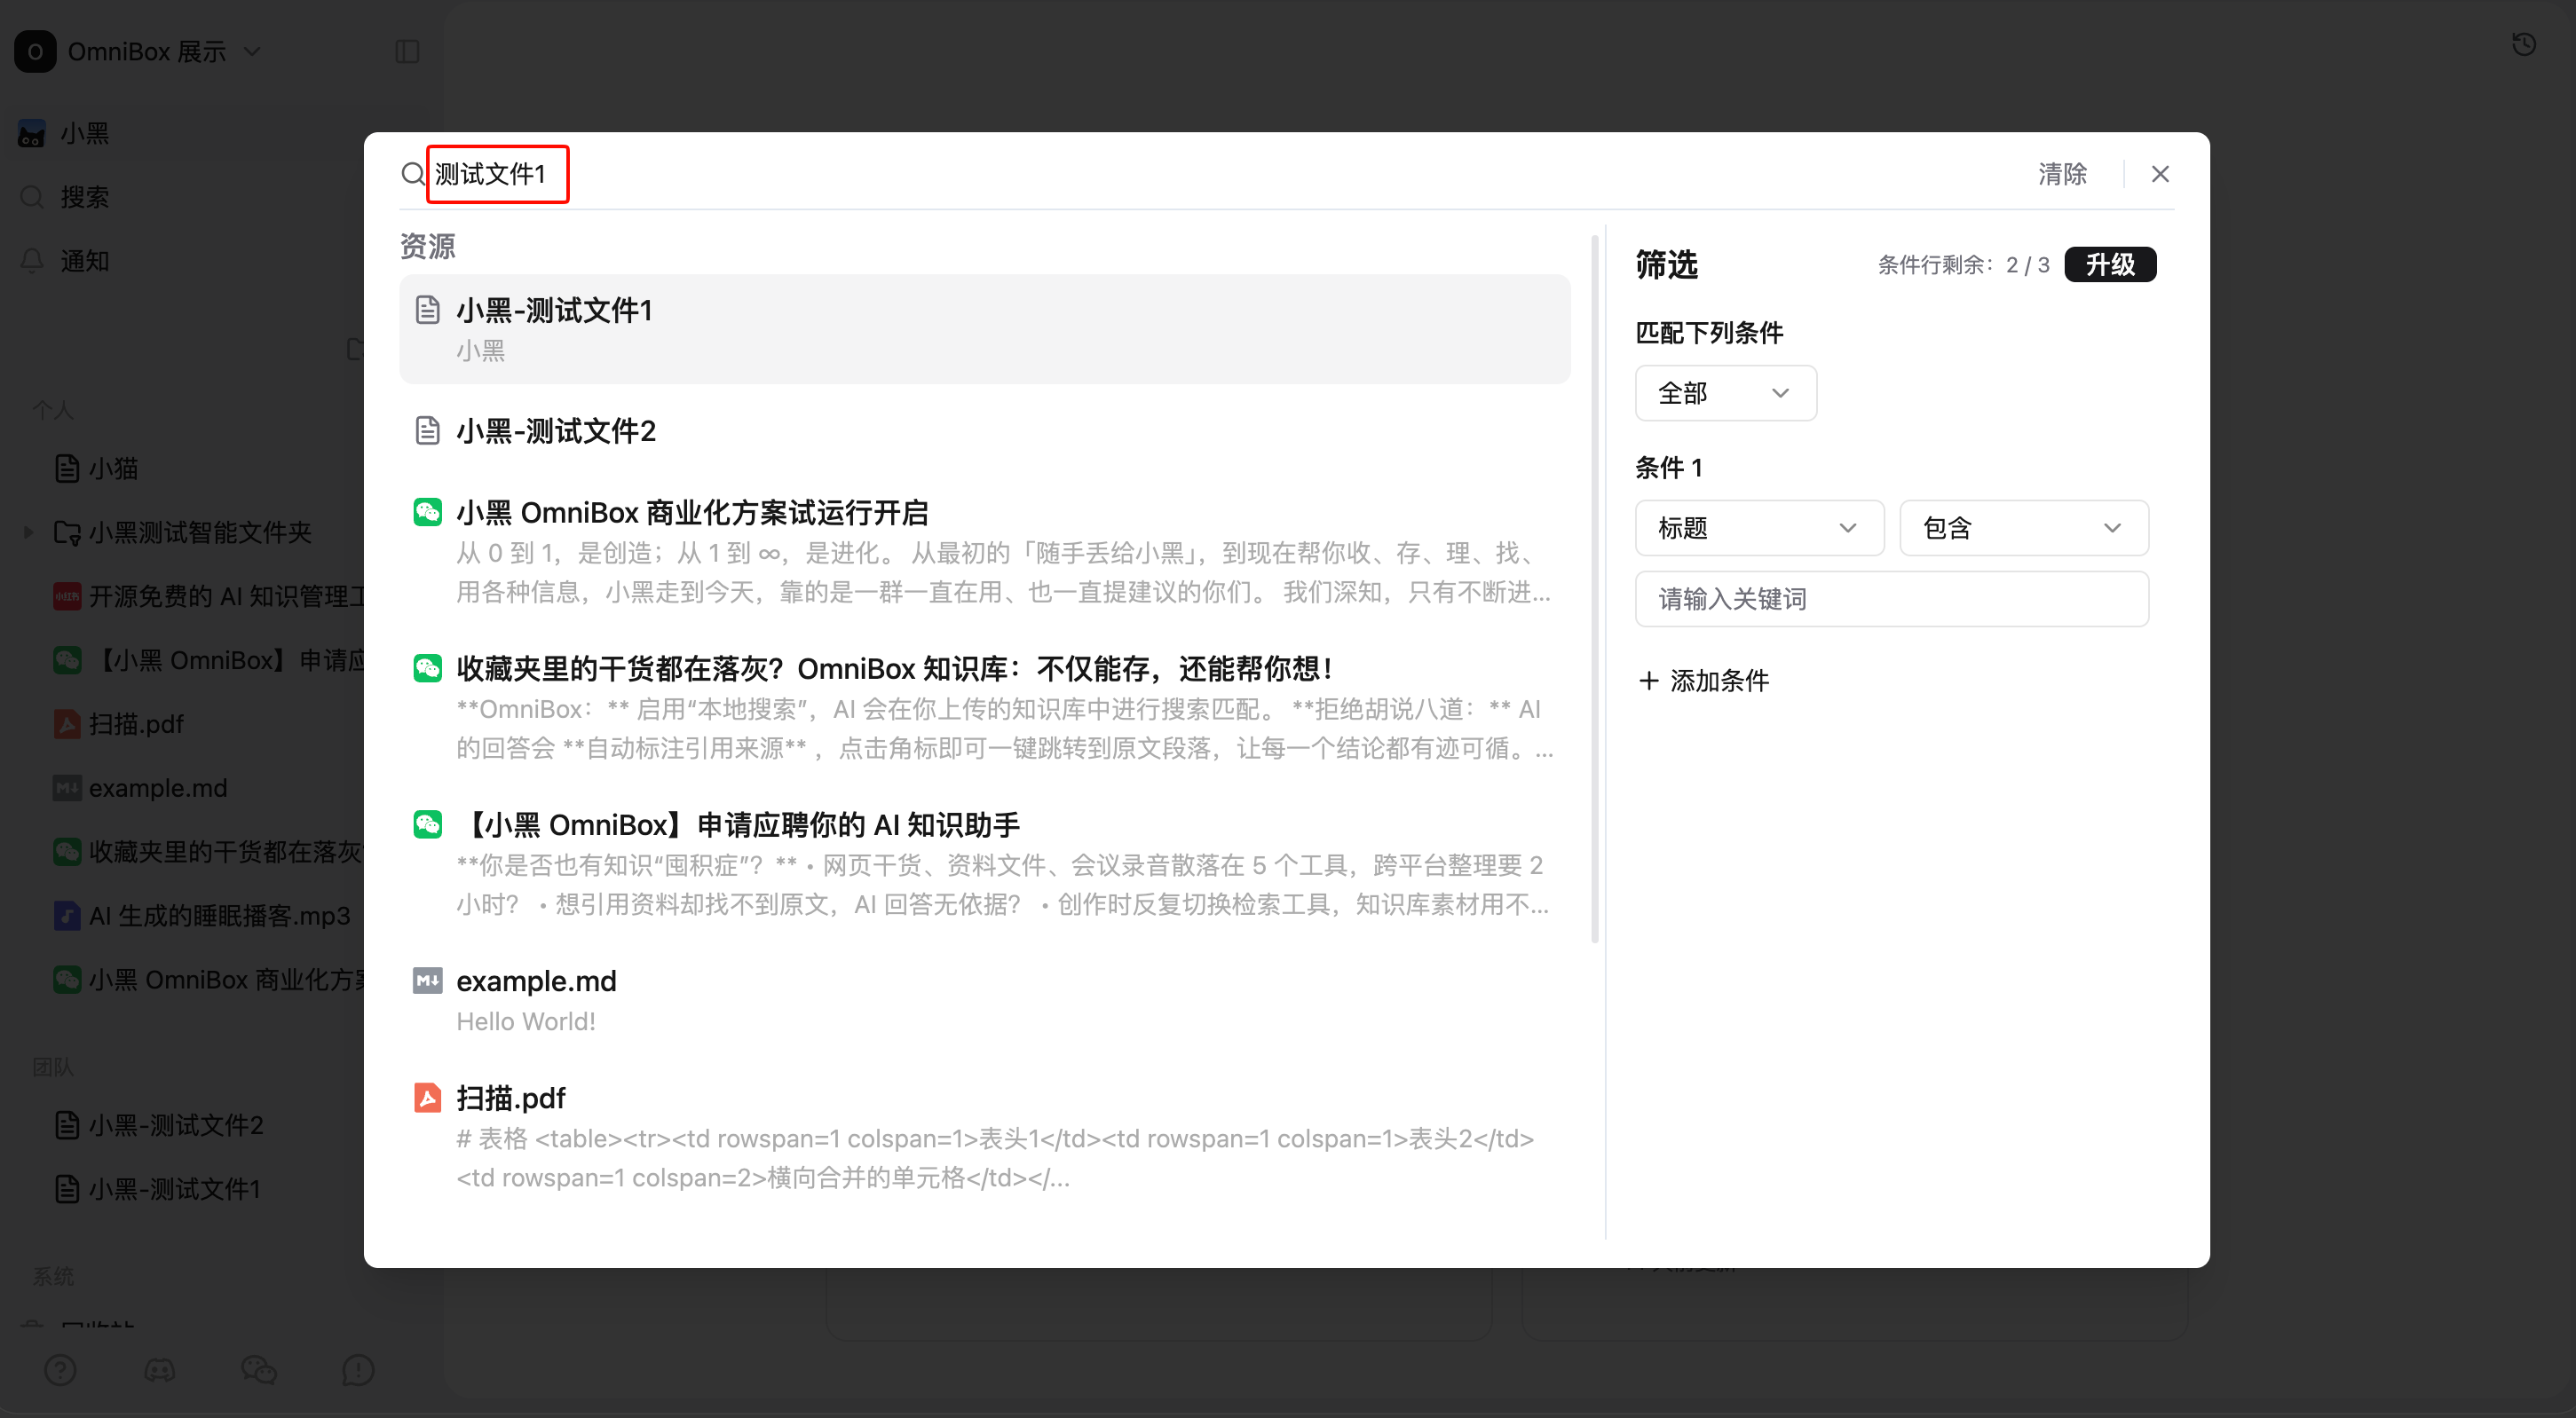Click the bell icon beside 通知
The image size is (2576, 1418).
tap(32, 261)
